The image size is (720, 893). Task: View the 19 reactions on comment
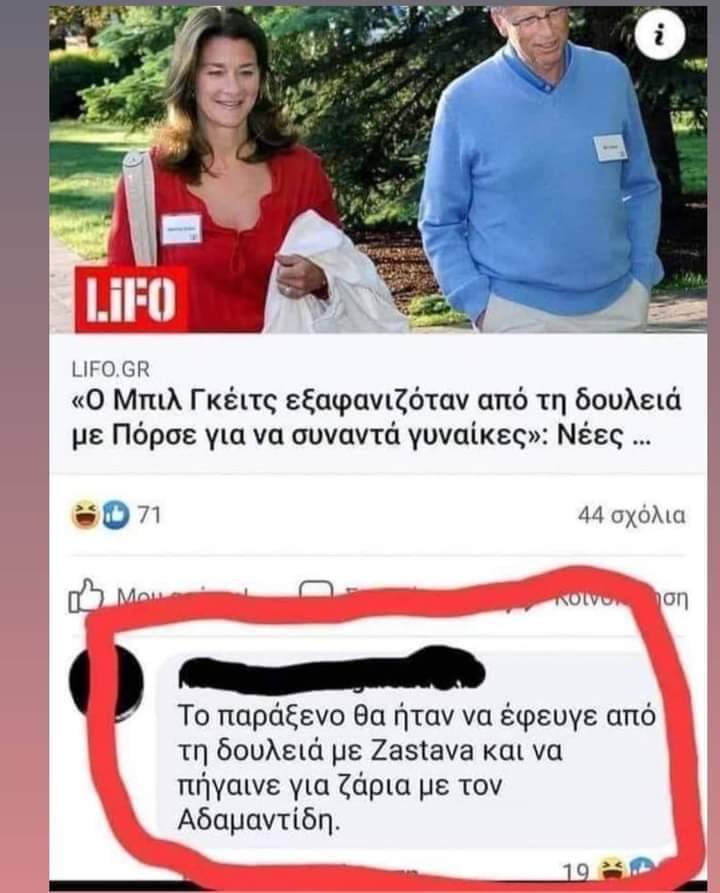click(575, 872)
